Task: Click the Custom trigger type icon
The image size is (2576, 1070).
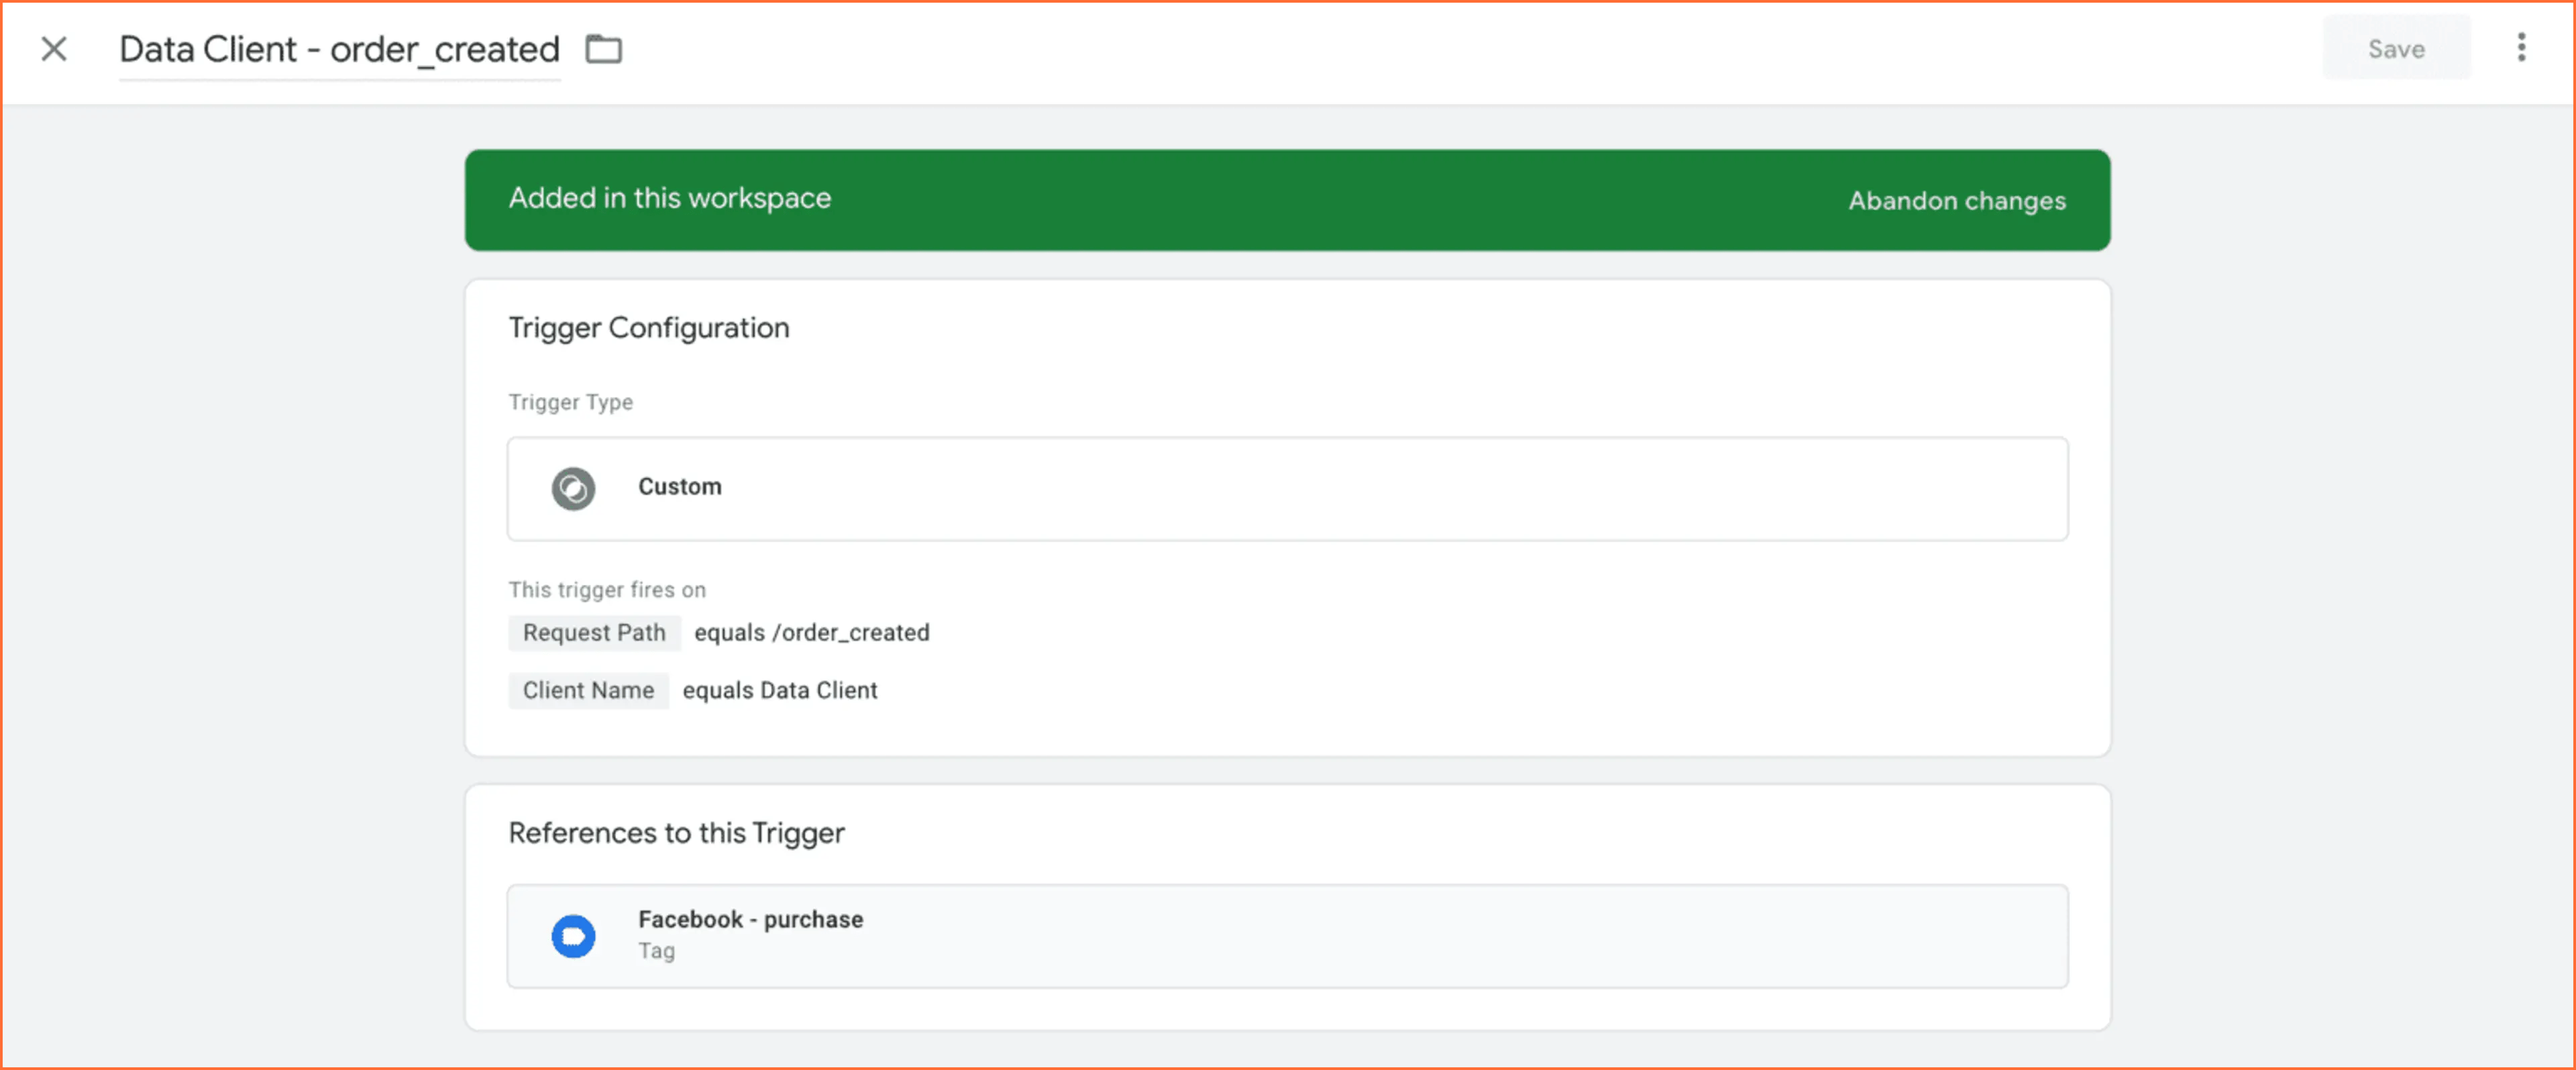Action: (573, 489)
